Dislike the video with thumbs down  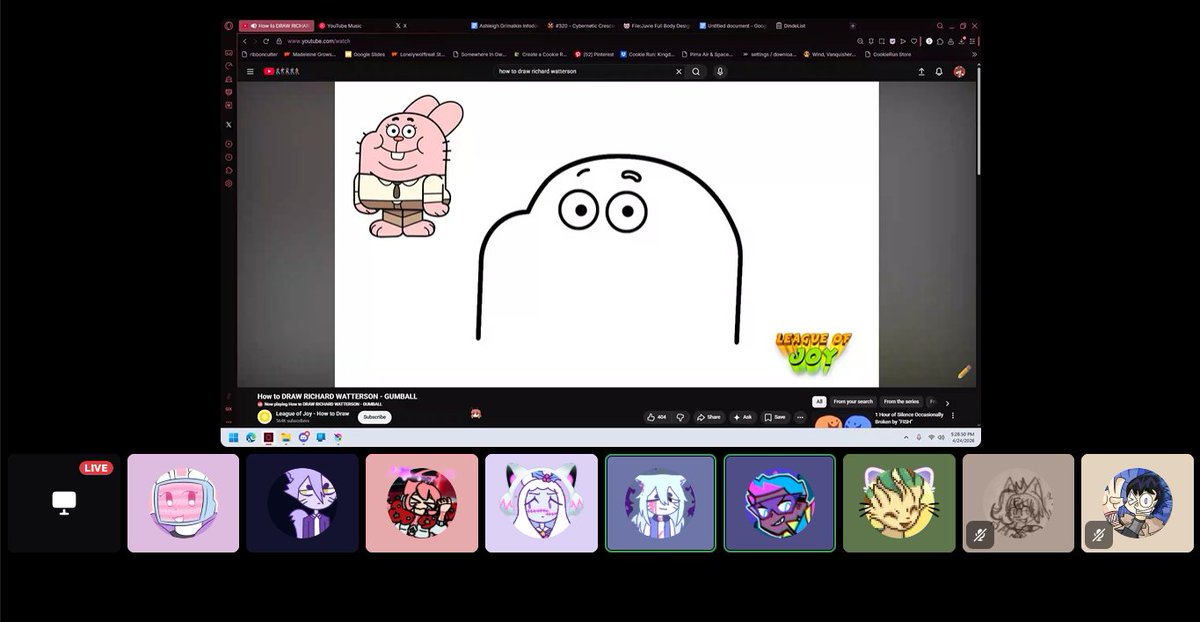click(680, 417)
